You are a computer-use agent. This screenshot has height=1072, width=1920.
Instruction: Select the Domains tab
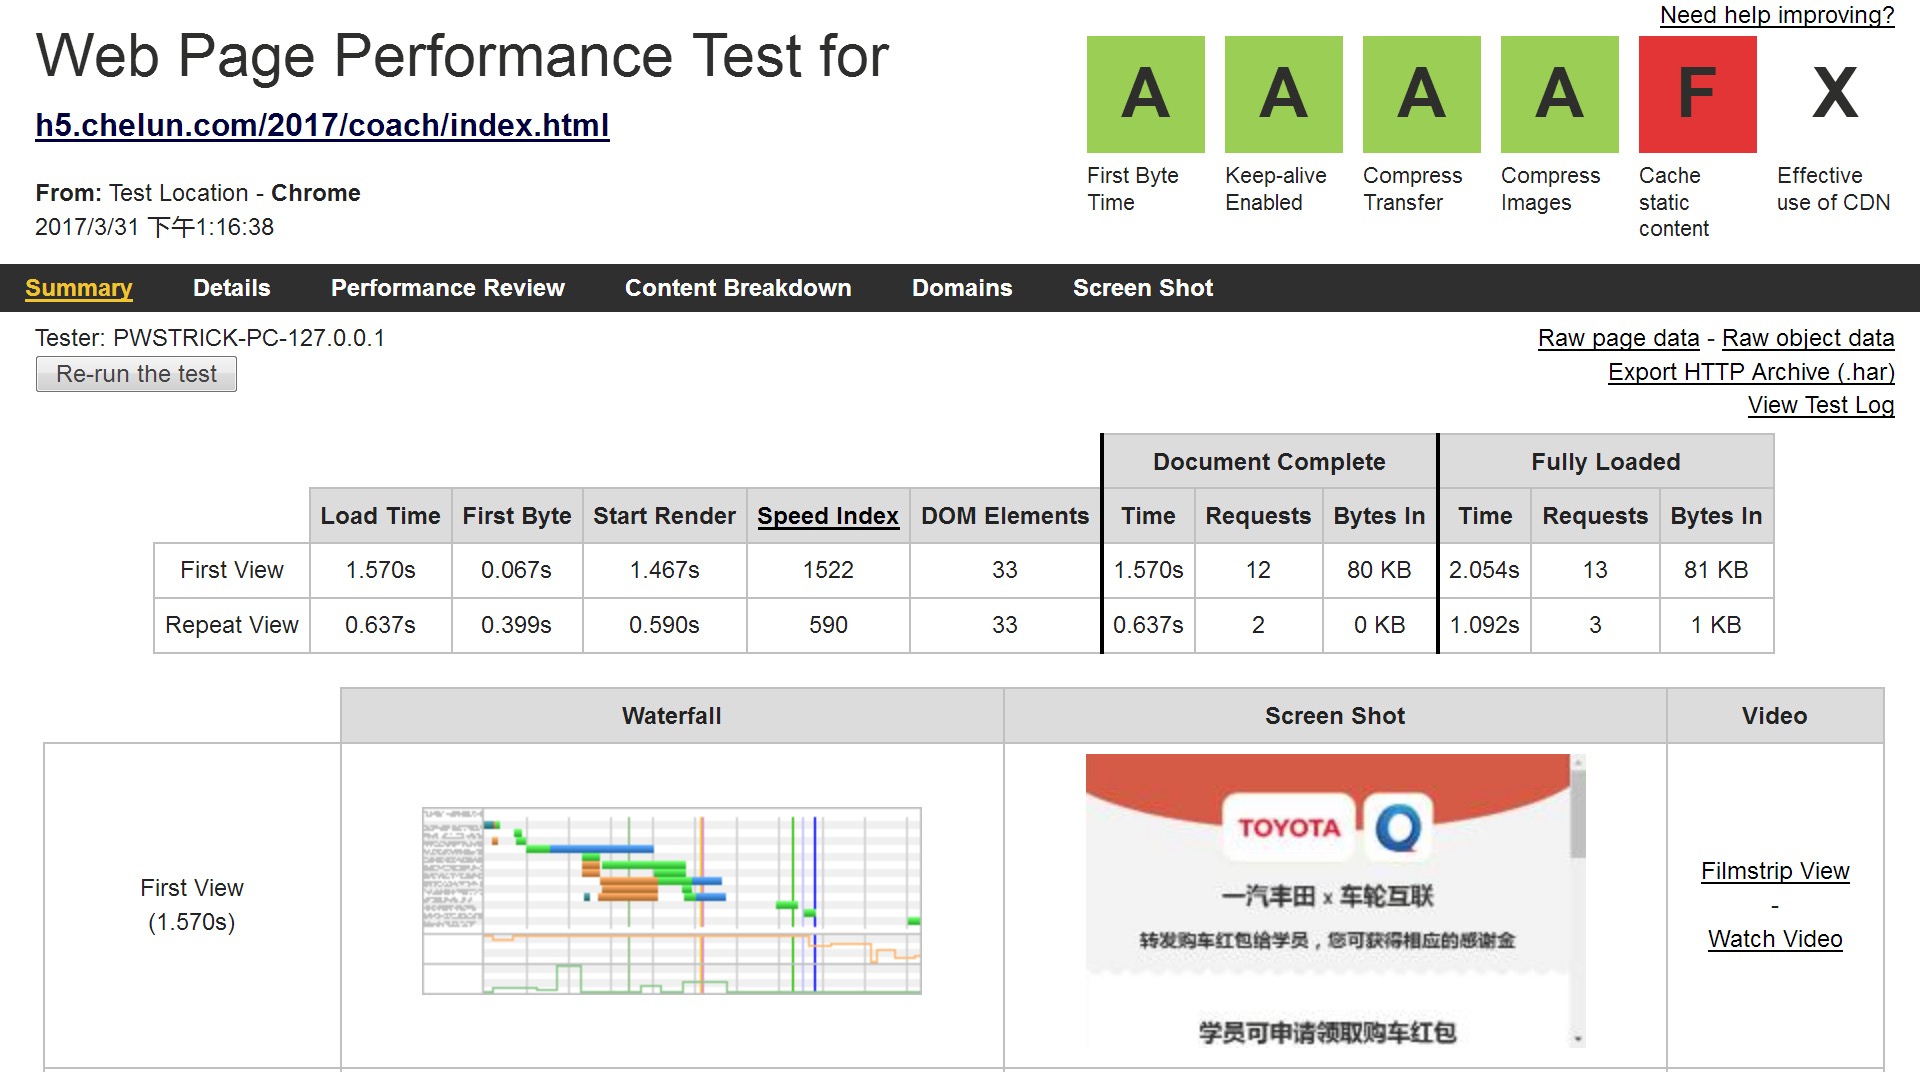point(962,288)
